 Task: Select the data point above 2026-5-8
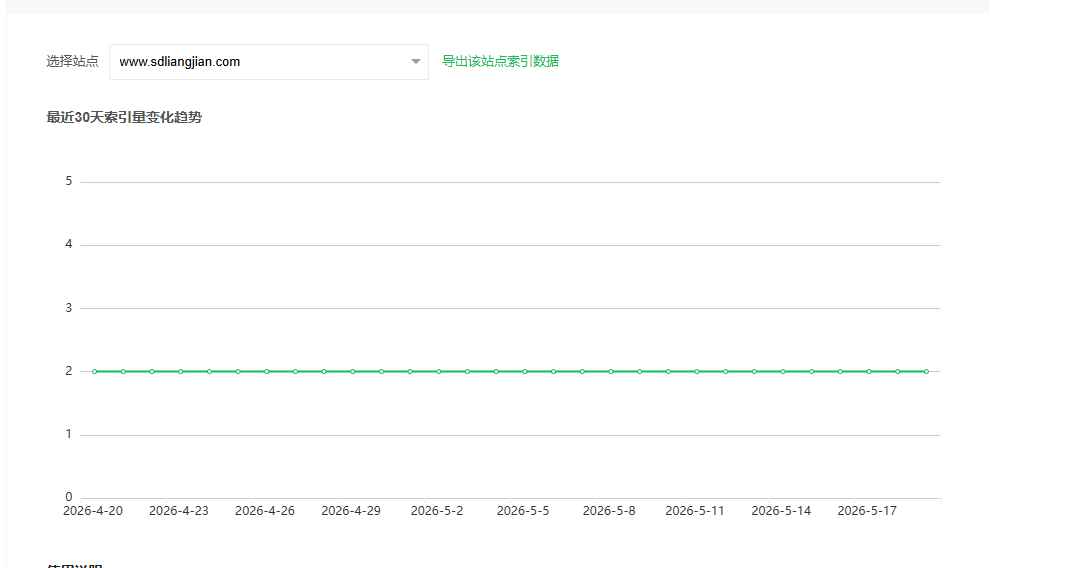pyautogui.click(x=611, y=371)
